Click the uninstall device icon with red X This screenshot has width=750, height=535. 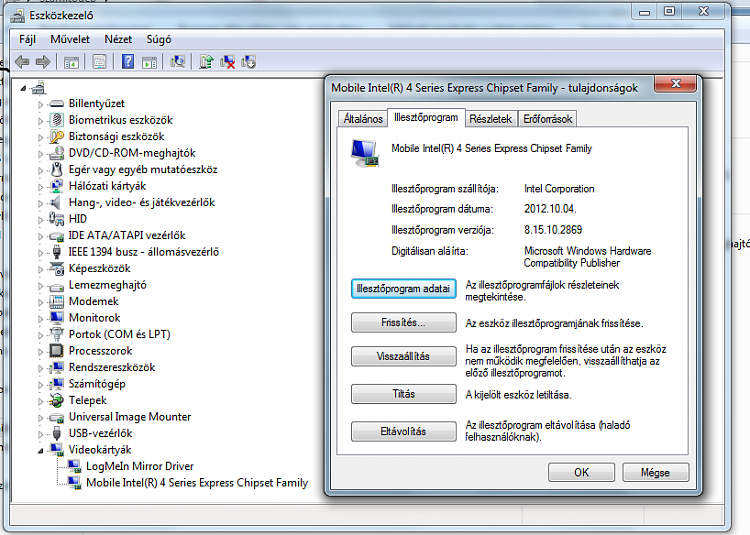[x=227, y=62]
